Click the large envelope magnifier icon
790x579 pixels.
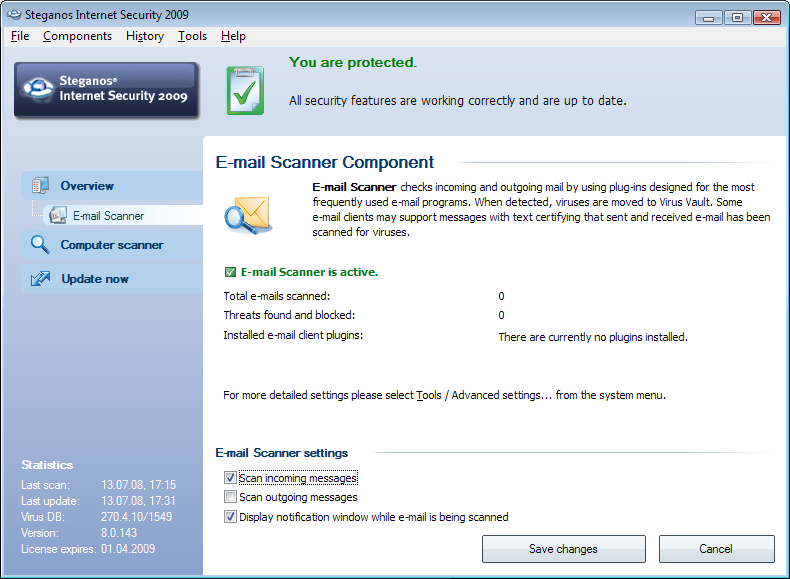click(248, 215)
